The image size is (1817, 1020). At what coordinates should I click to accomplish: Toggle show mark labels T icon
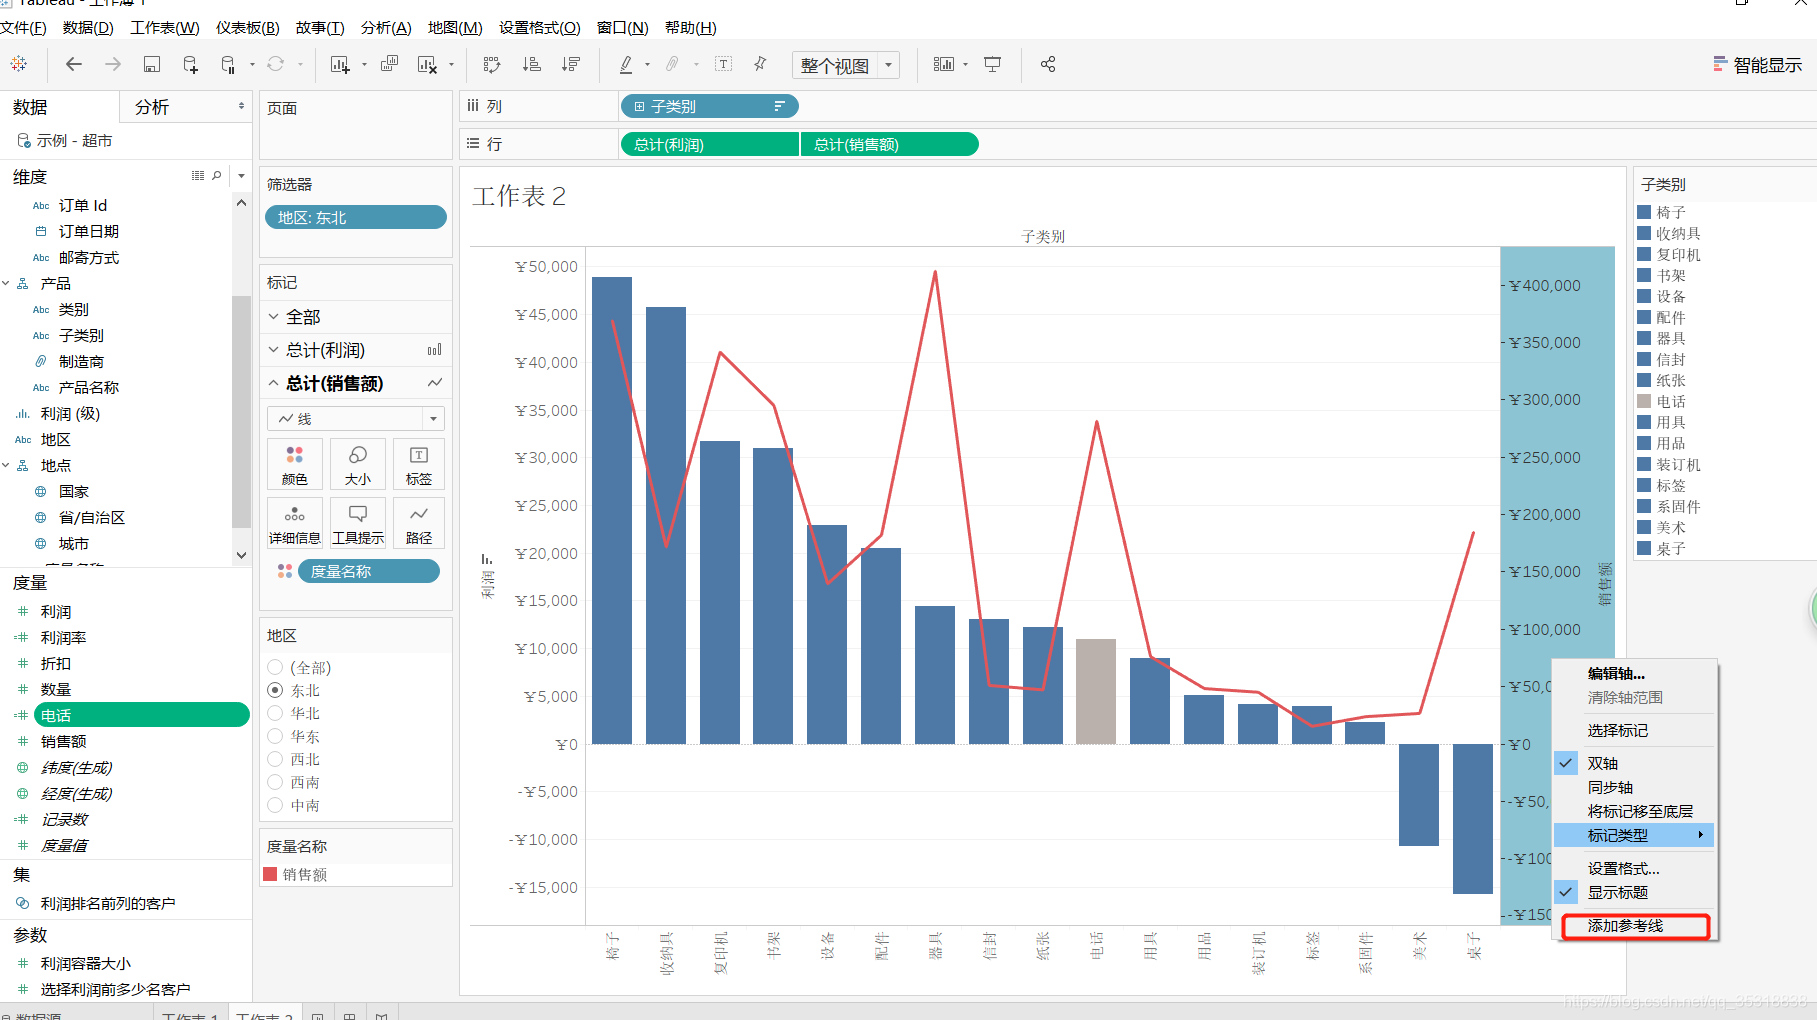[724, 64]
